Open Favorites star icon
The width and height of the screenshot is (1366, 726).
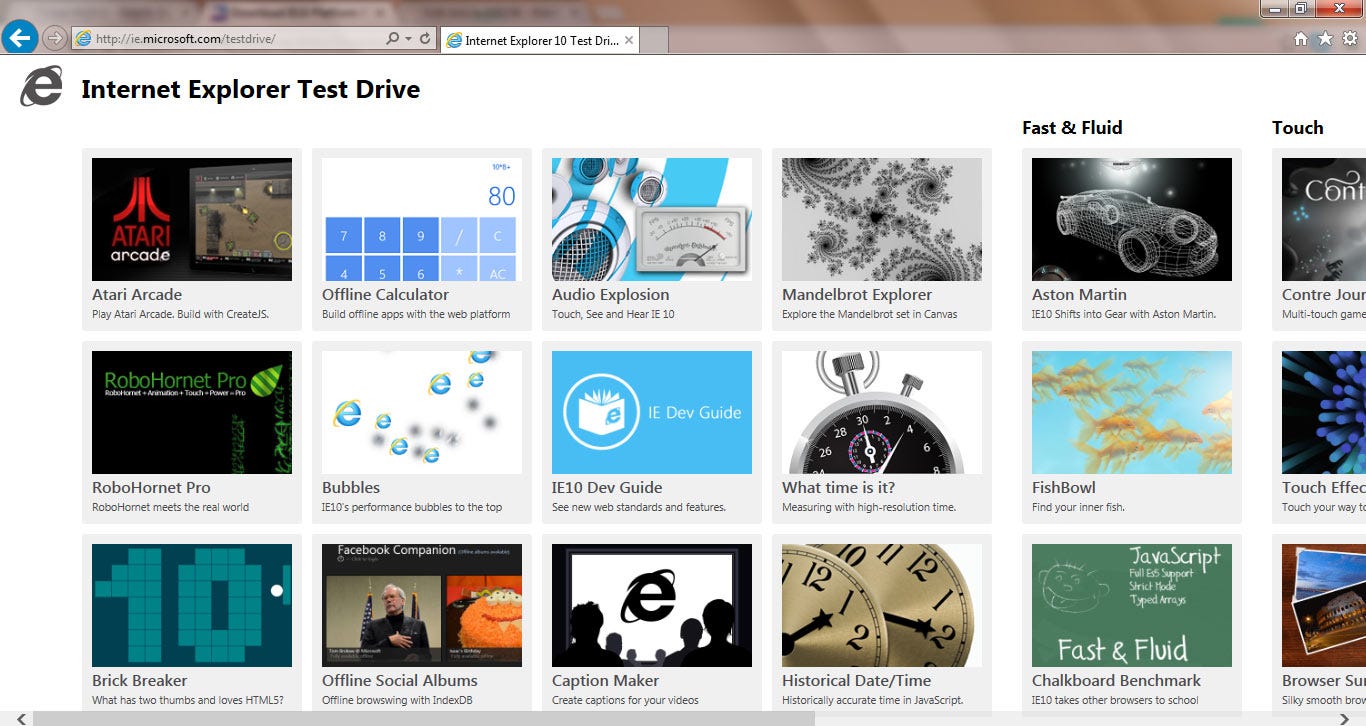click(1325, 39)
